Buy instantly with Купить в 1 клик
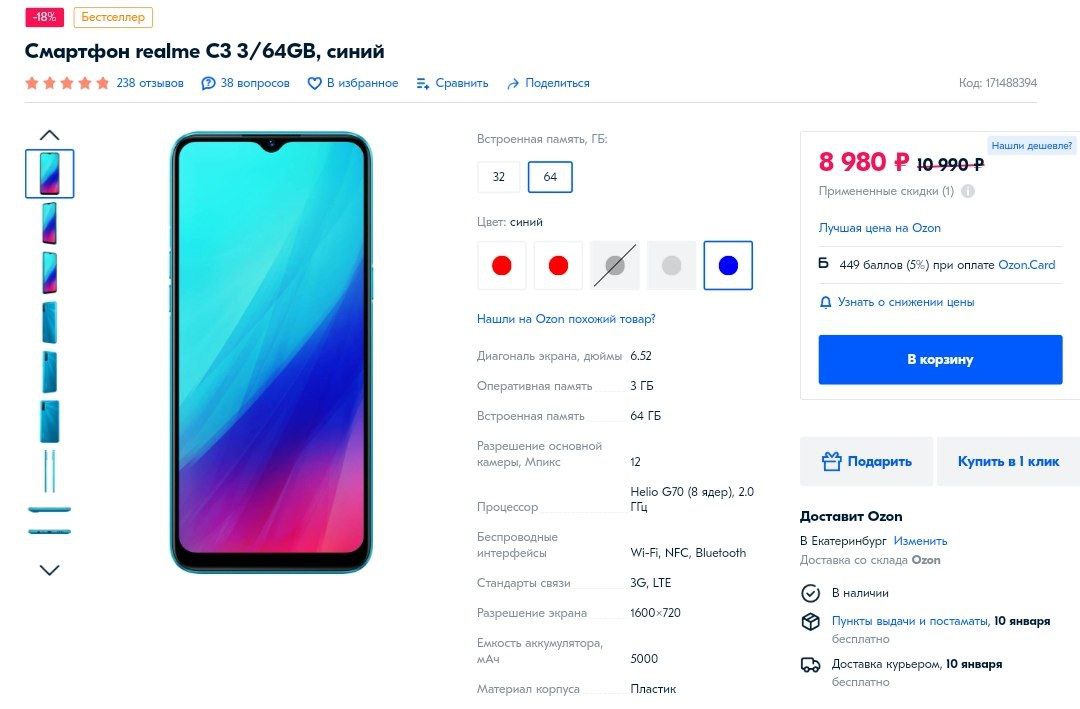 (x=1008, y=461)
